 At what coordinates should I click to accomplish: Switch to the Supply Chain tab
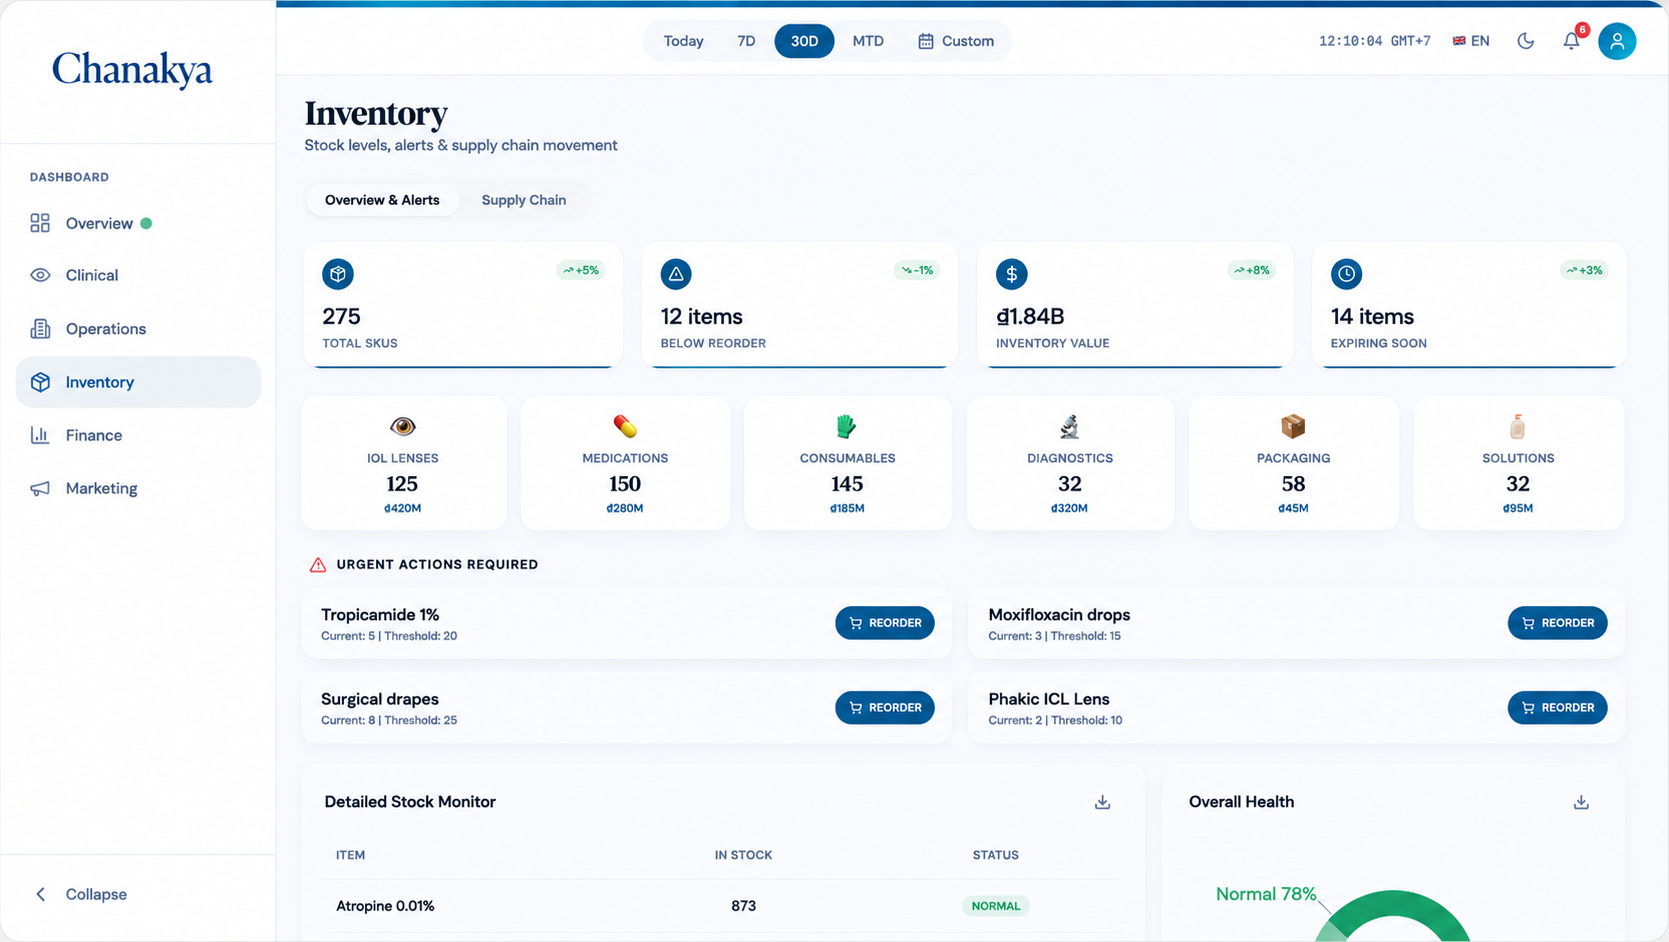(x=524, y=200)
